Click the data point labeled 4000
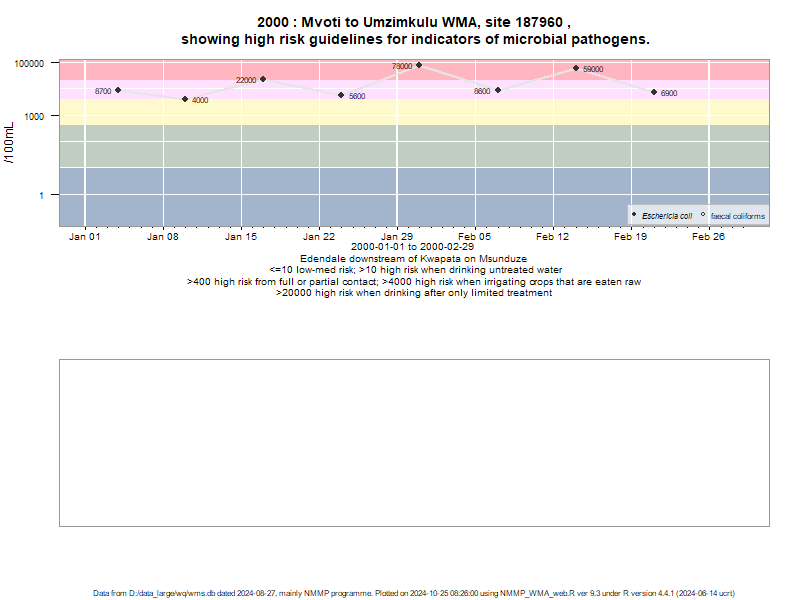Screen dimensions: 800x600 click(185, 99)
